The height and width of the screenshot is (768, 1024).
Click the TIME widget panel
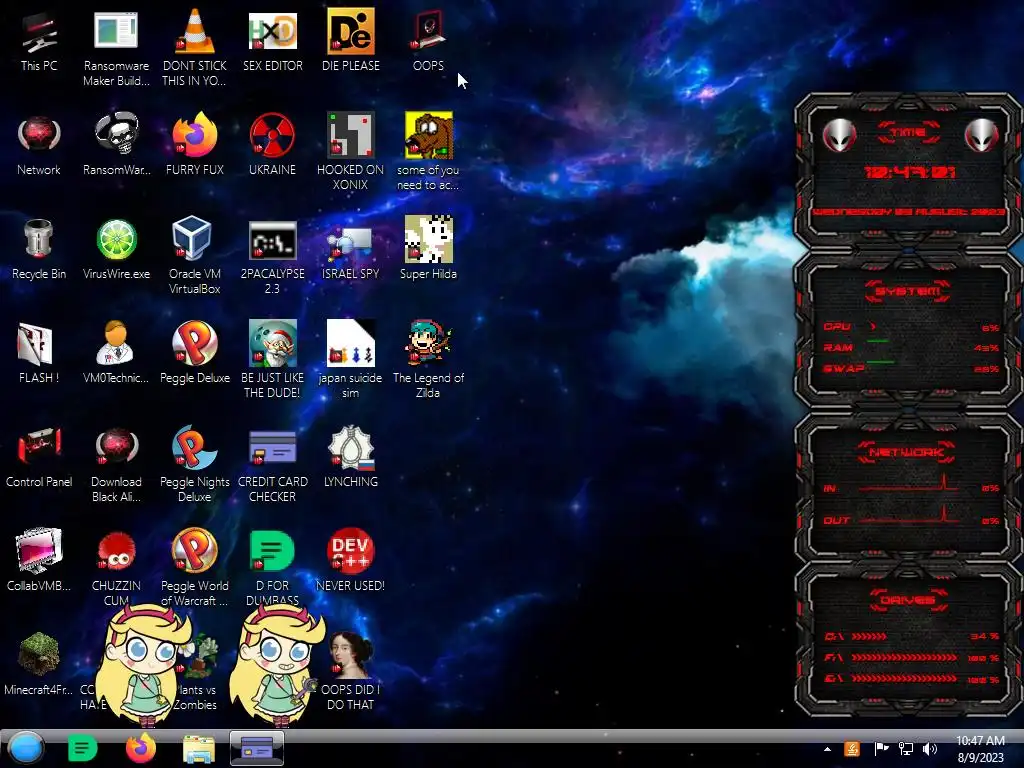908,172
